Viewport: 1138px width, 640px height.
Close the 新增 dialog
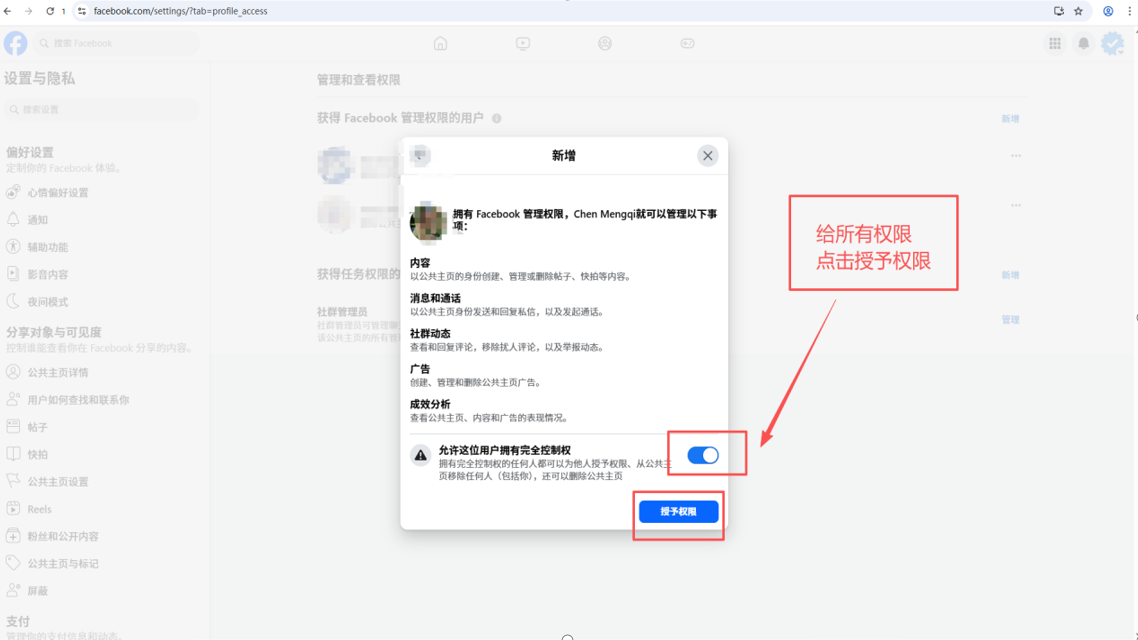coord(707,156)
